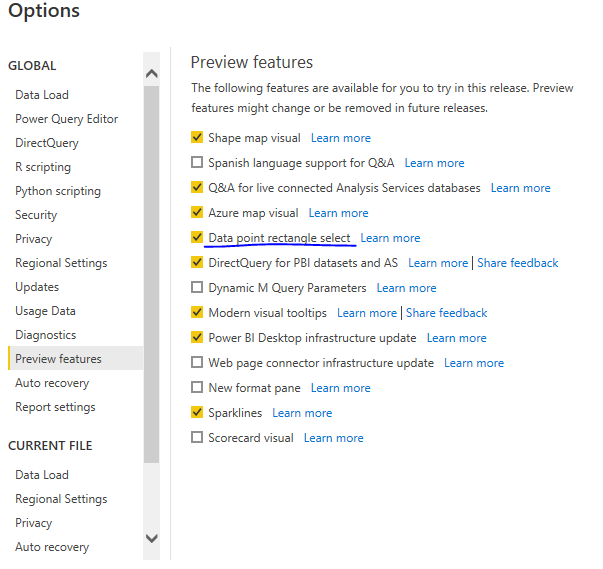The image size is (603, 569).
Task: Uncheck Power BI Desktop infrastructure update
Action: click(x=197, y=337)
